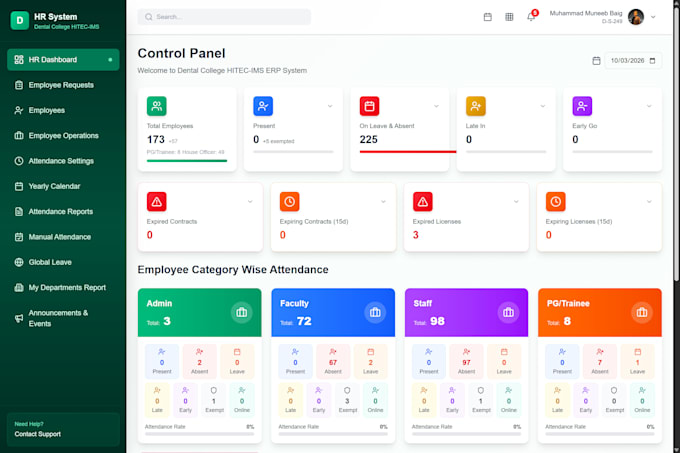Open Employees in sidebar
The width and height of the screenshot is (680, 453).
coord(63,110)
